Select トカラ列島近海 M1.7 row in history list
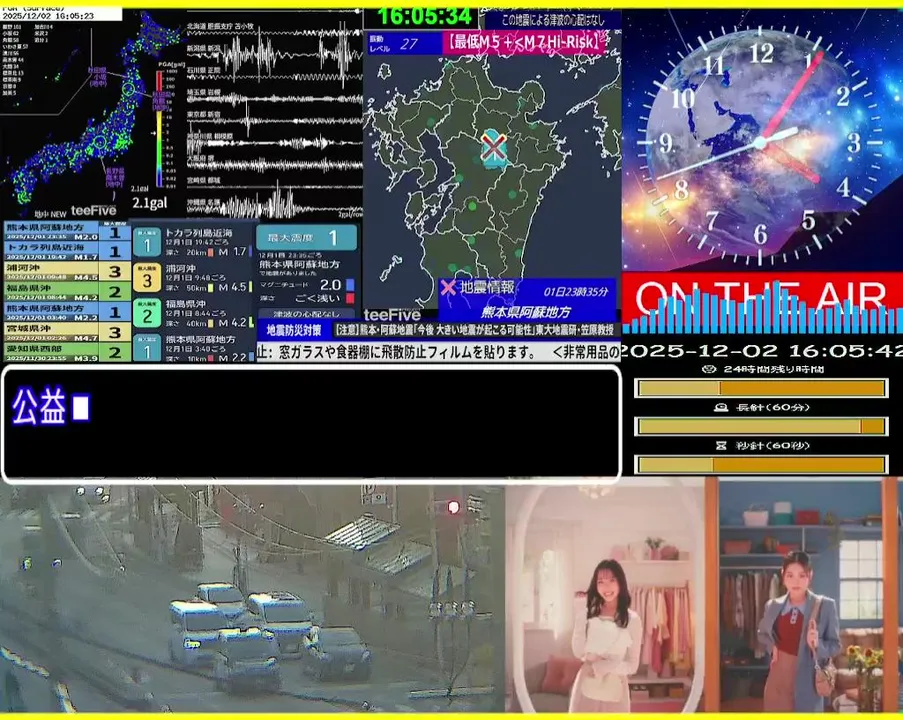 (67, 251)
